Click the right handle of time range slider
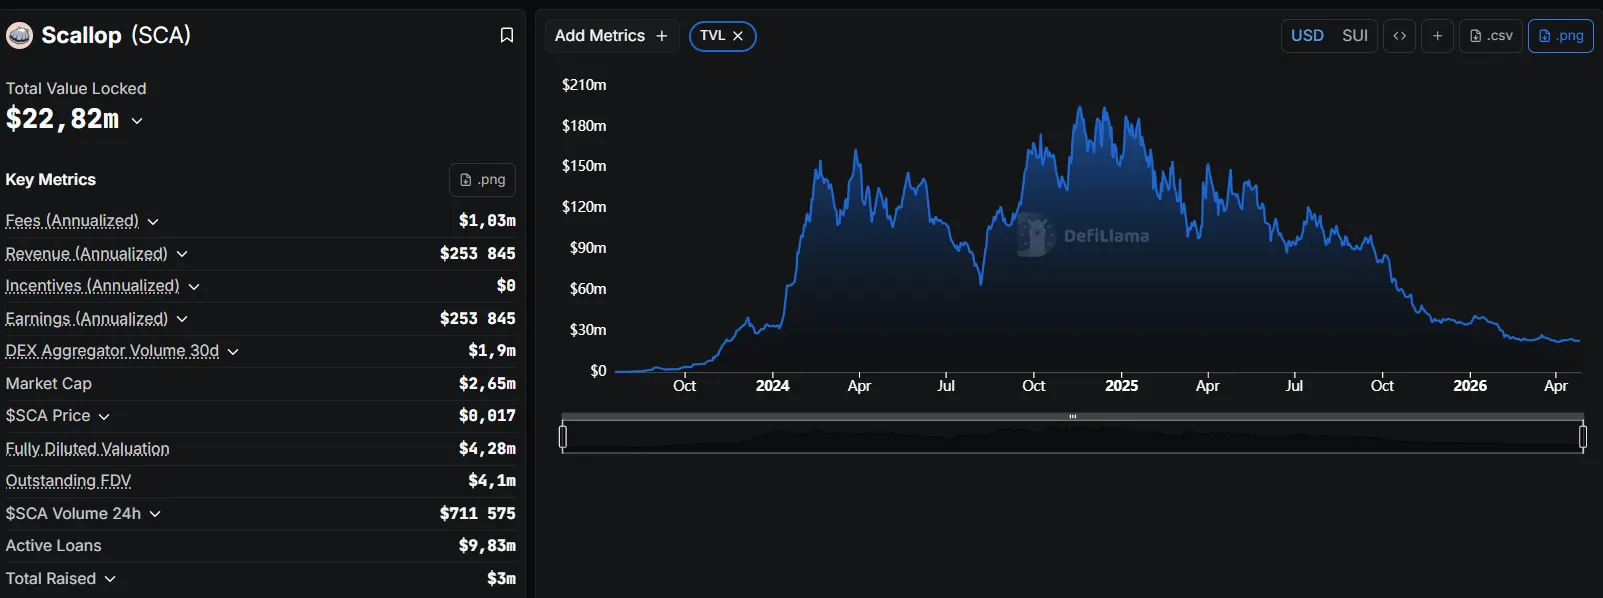 tap(1583, 437)
